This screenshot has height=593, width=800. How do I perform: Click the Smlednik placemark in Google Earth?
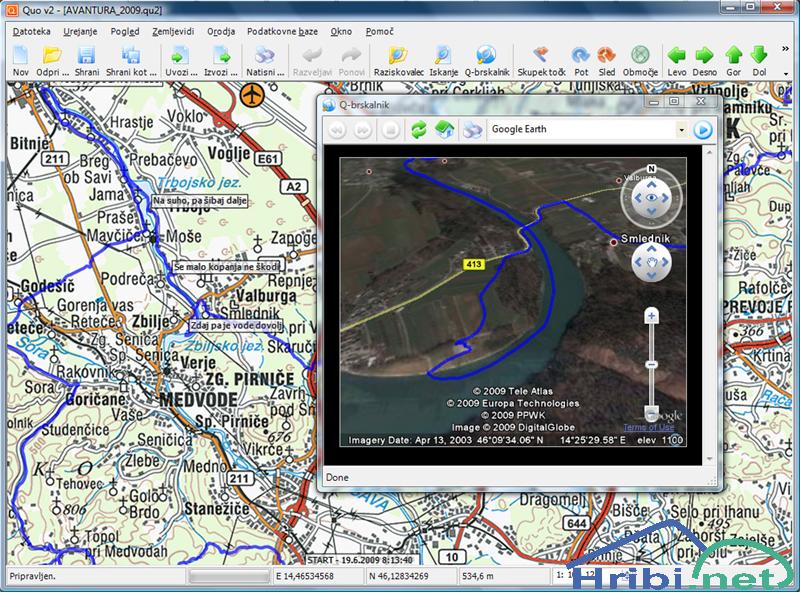click(x=614, y=242)
